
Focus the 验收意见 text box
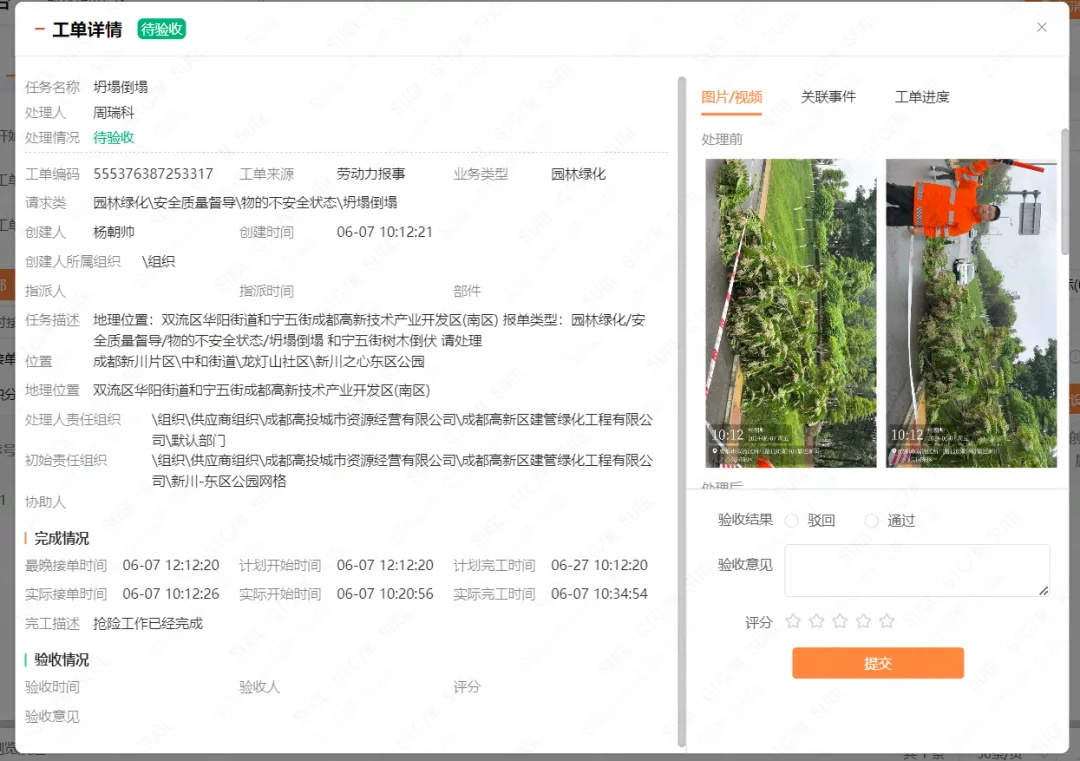(x=916, y=570)
